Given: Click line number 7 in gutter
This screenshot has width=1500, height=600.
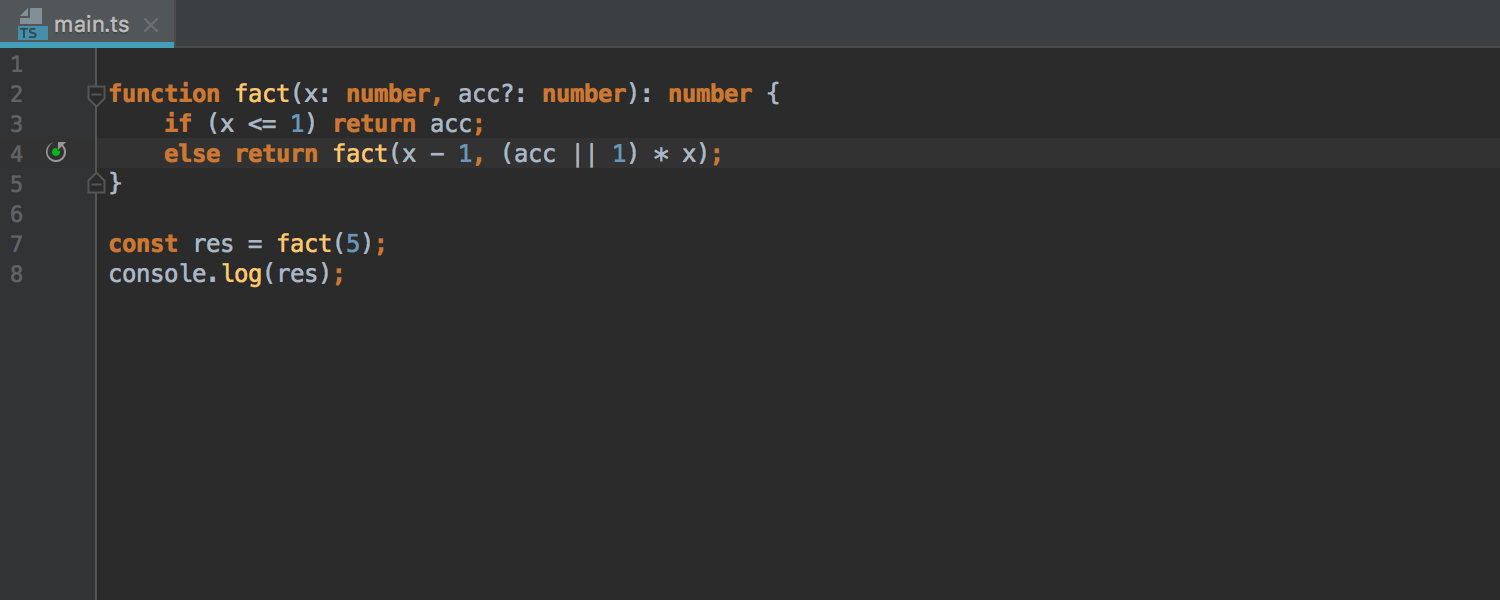Looking at the screenshot, I should coord(16,244).
